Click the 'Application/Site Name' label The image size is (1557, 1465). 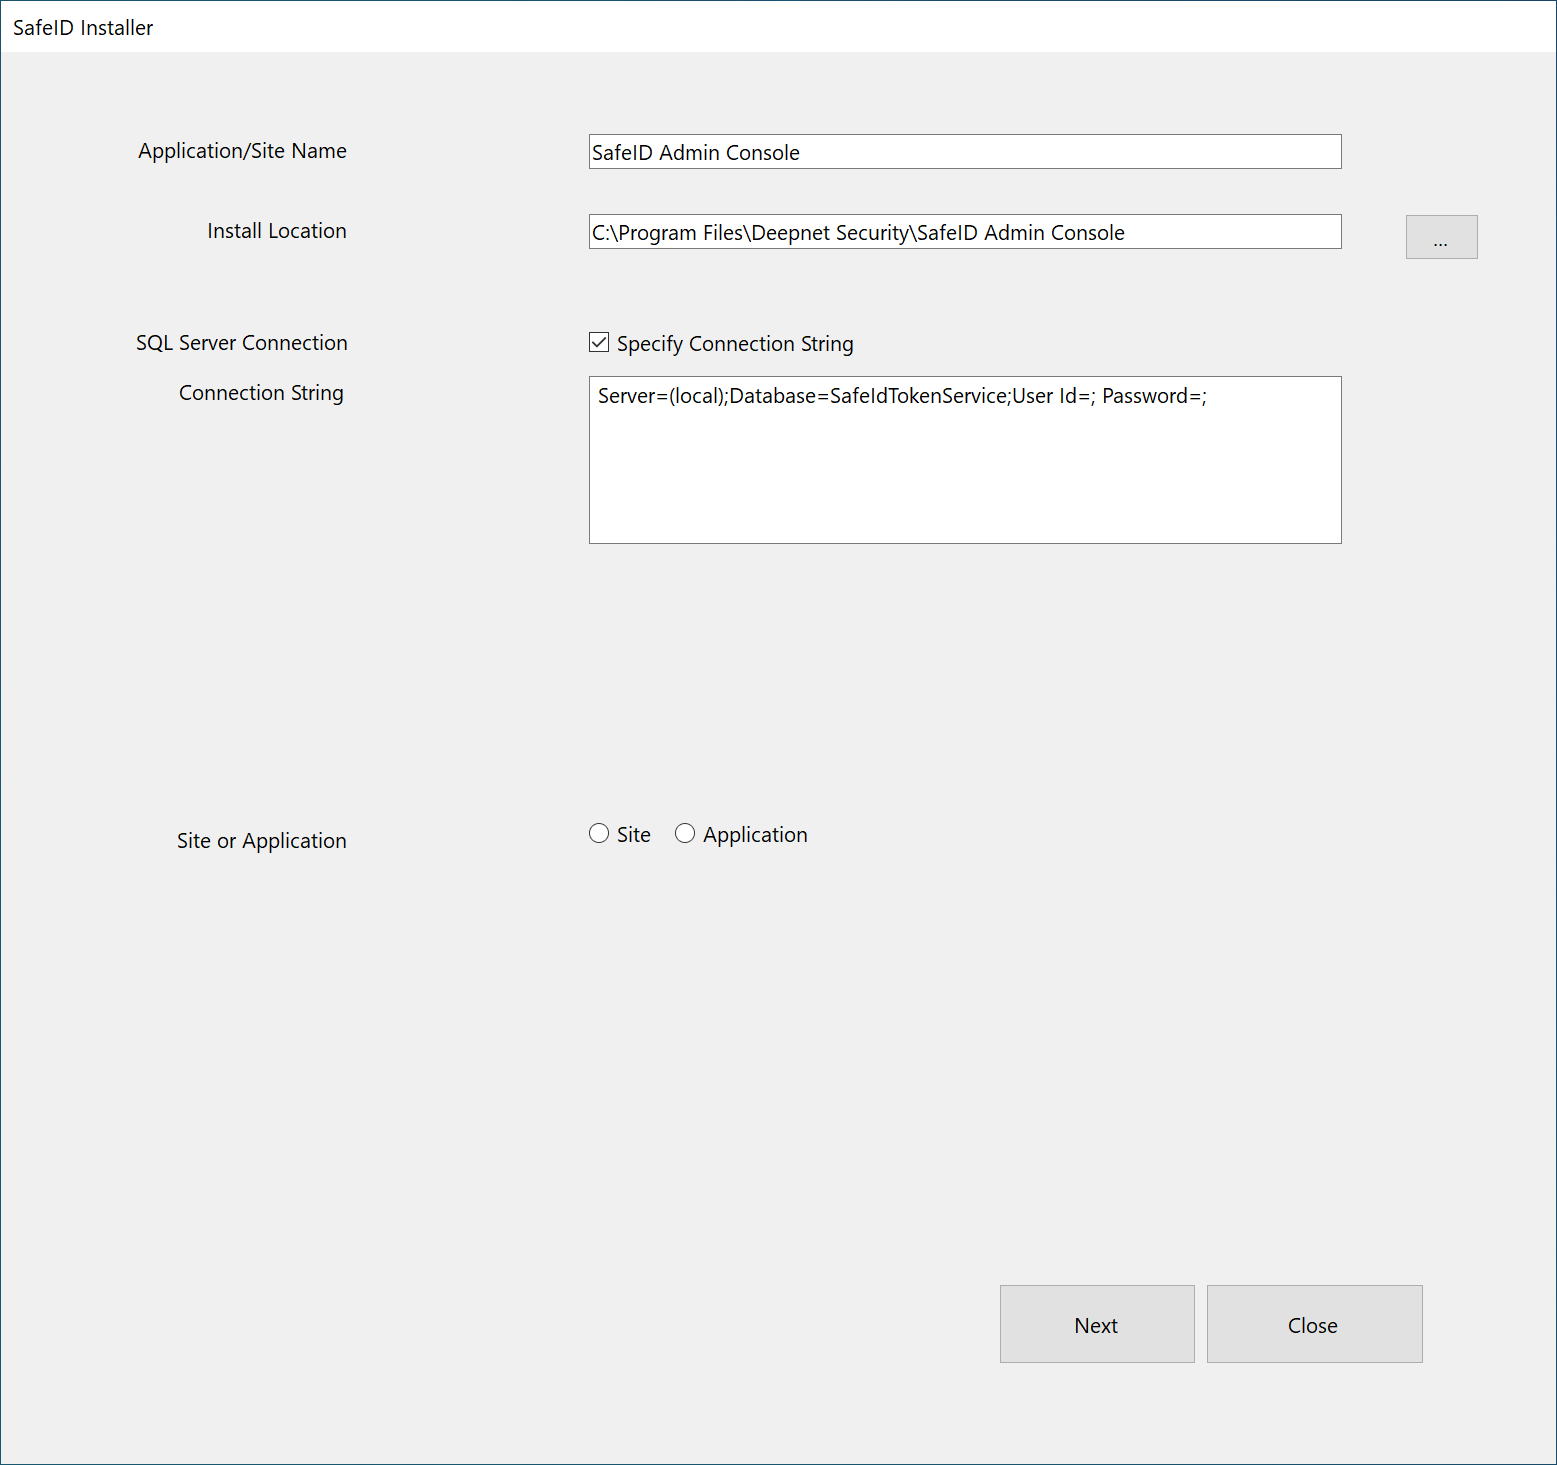pos(242,151)
